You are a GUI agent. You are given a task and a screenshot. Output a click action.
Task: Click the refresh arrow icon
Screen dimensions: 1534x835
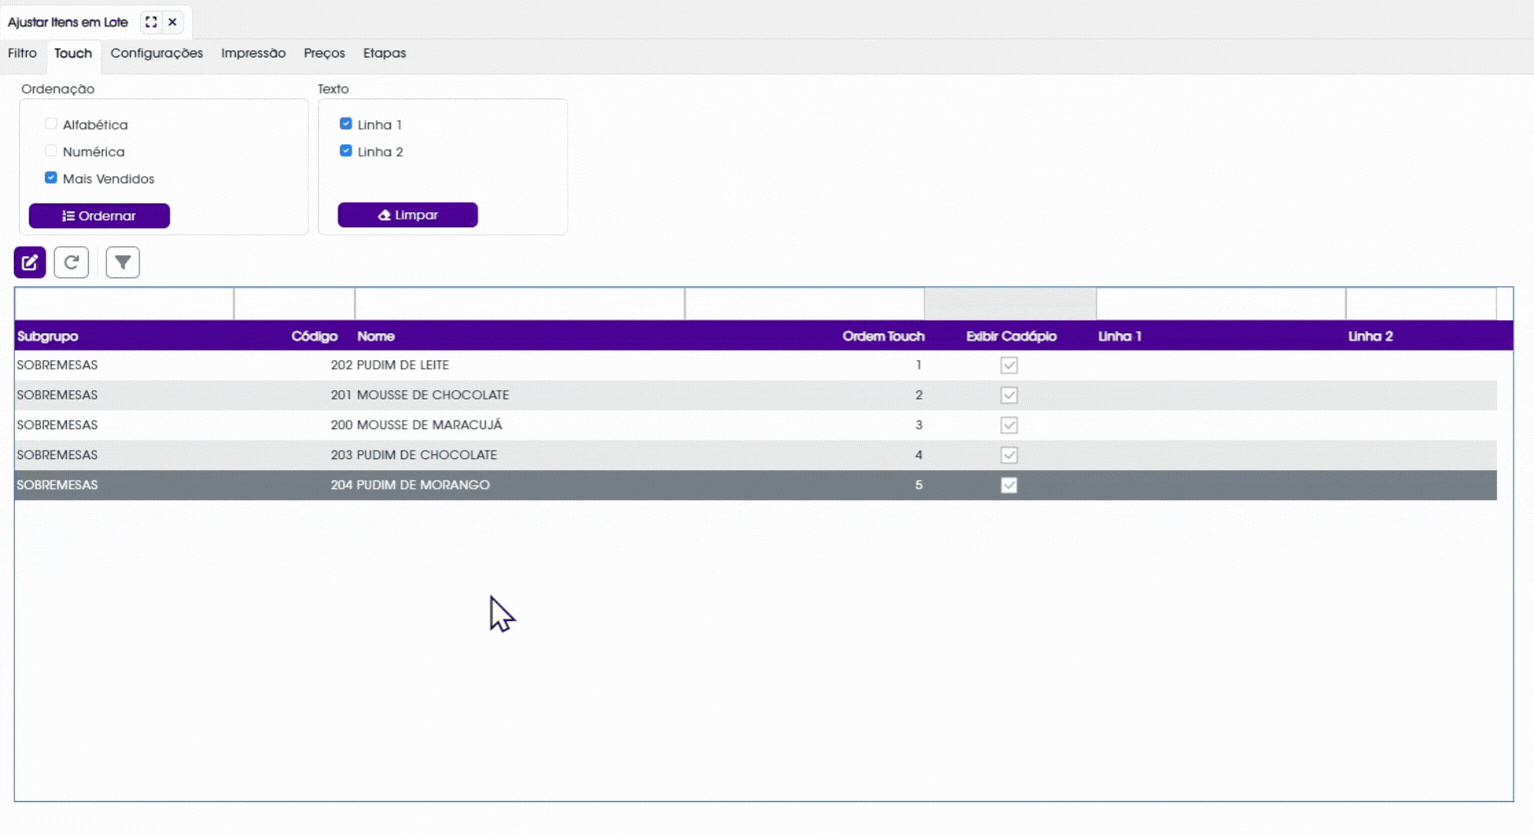point(71,262)
